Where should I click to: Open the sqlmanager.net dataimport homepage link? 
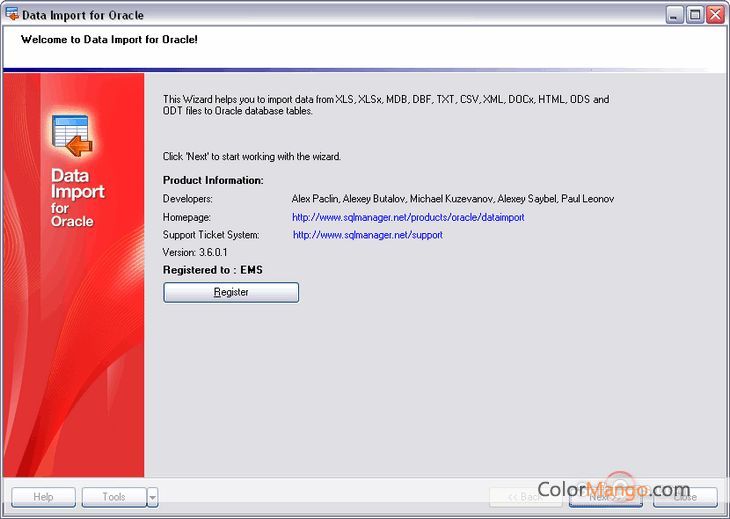tap(408, 217)
